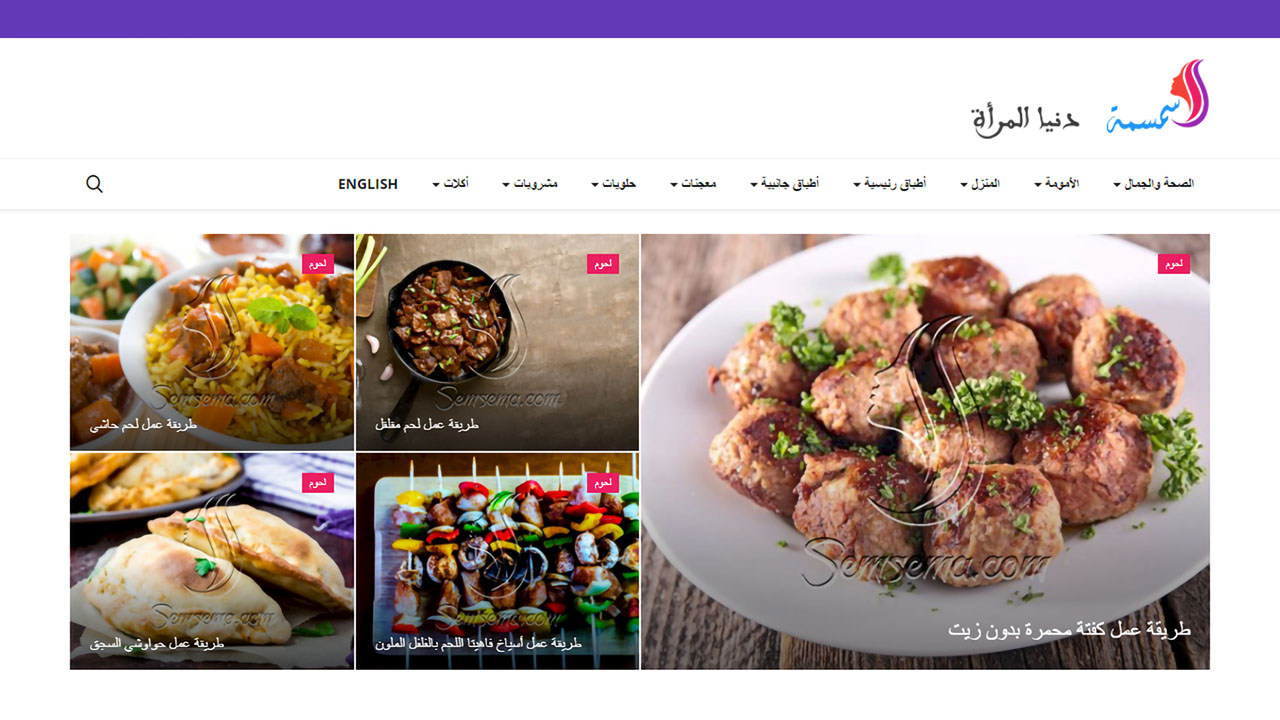Select the حلويات menu item
This screenshot has width=1280, height=720.
tap(613, 184)
